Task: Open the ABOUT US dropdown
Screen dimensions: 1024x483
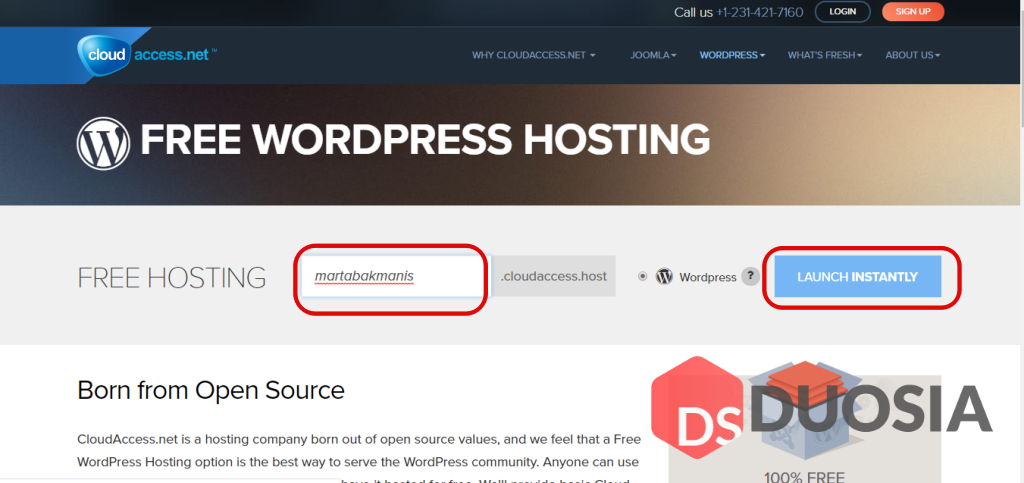Action: tap(912, 55)
